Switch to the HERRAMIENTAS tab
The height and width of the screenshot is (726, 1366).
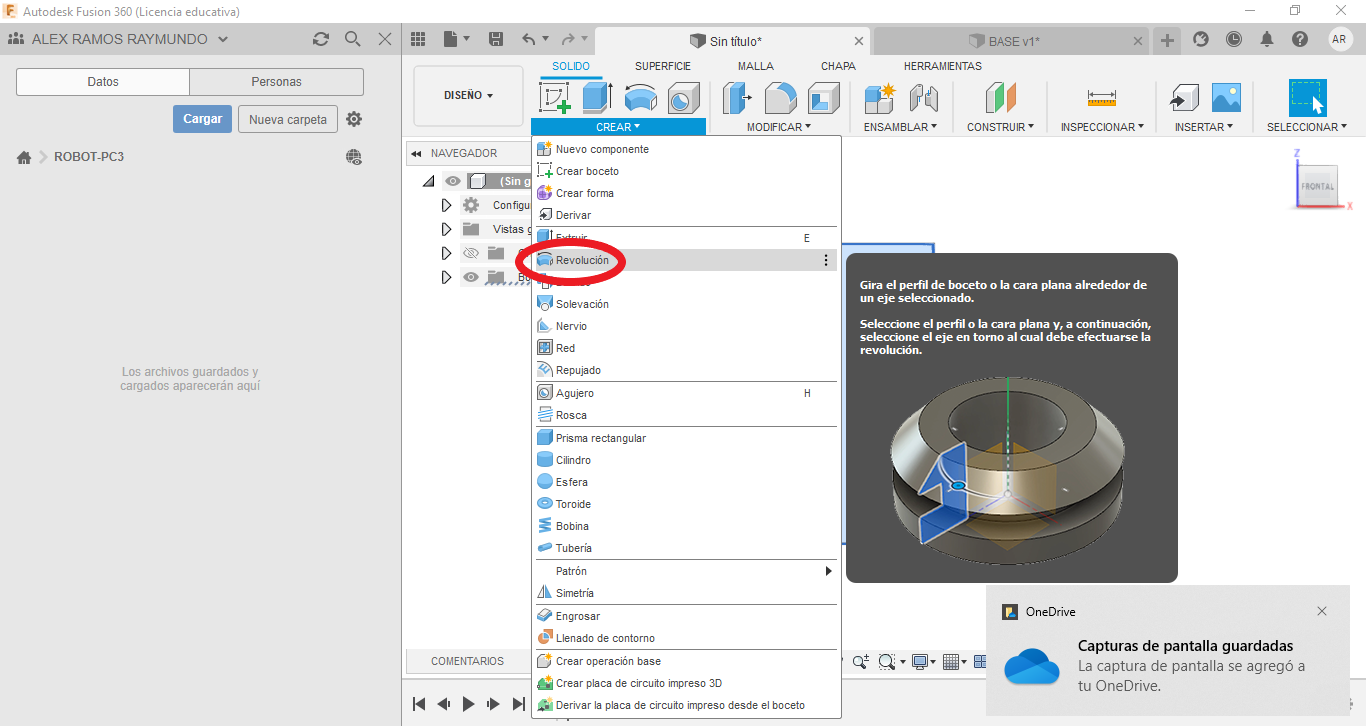(943, 66)
